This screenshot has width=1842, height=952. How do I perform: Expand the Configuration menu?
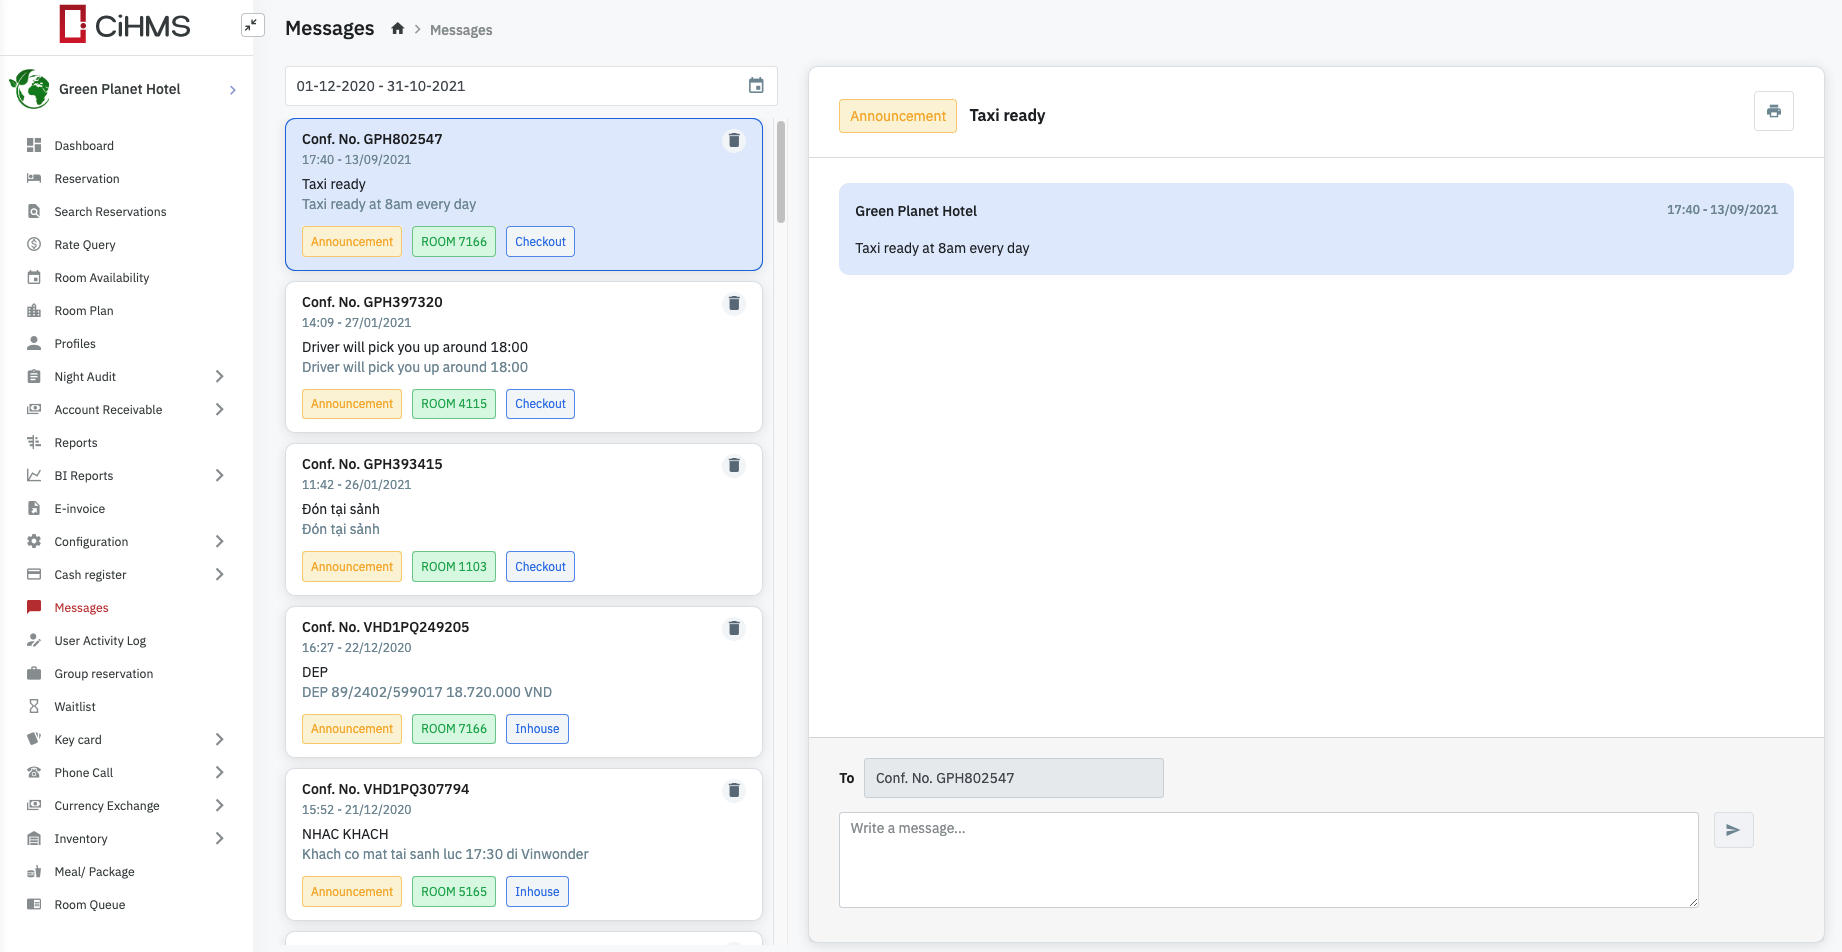[219, 542]
